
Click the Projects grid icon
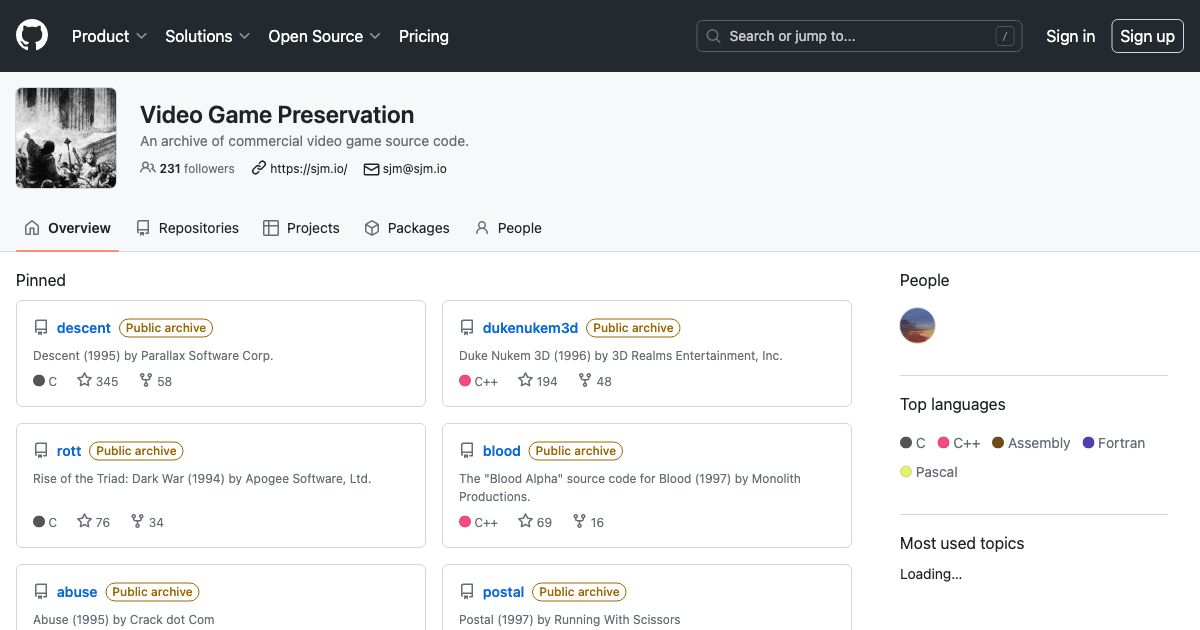270,228
